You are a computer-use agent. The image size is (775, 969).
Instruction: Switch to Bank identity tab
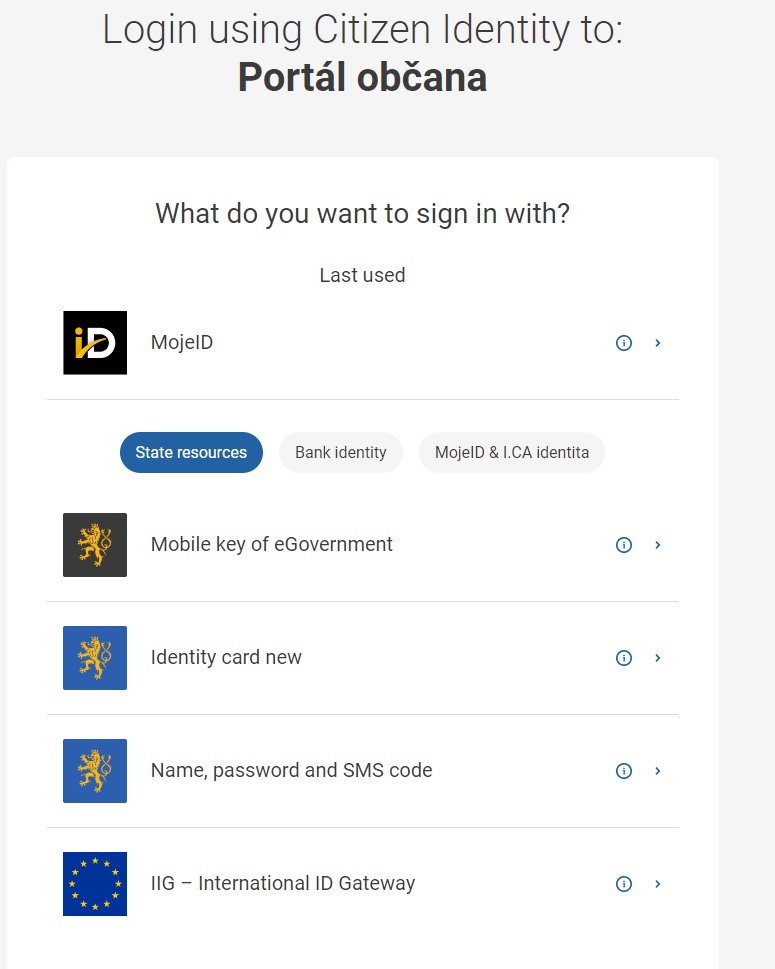click(341, 453)
